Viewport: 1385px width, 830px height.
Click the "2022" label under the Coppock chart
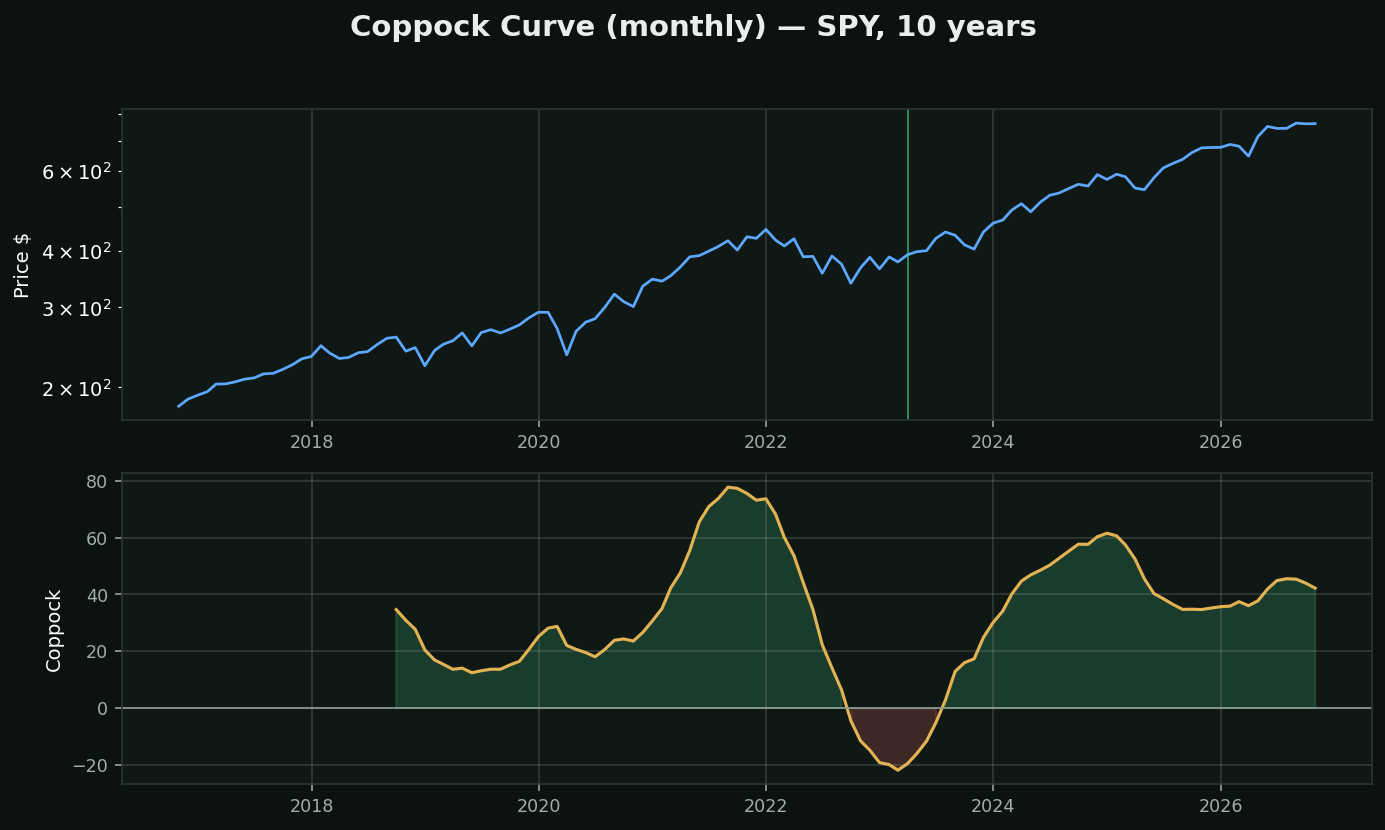[766, 805]
